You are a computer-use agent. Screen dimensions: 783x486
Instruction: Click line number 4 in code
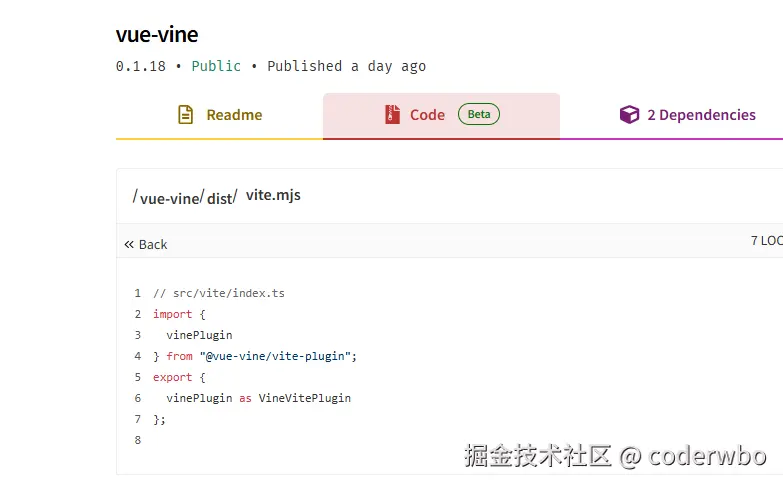point(137,356)
